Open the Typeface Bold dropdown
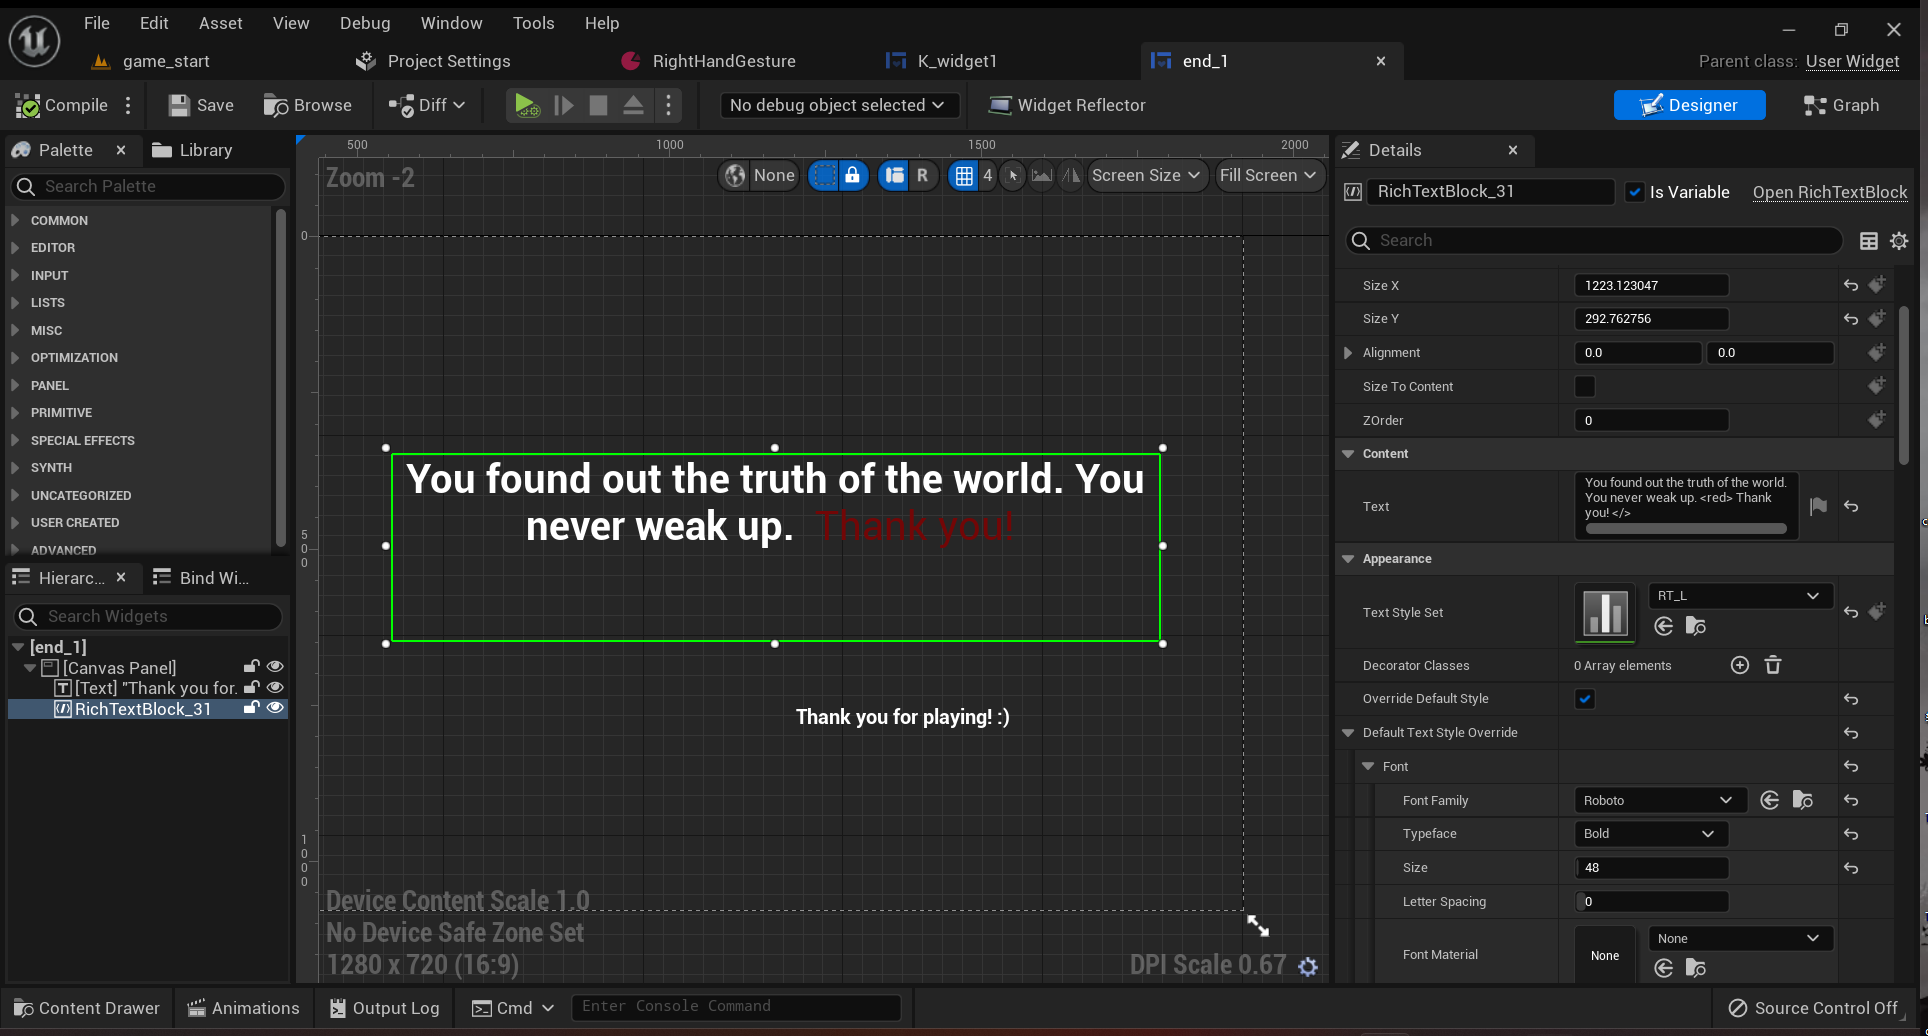The height and width of the screenshot is (1036, 1928). [x=1650, y=834]
